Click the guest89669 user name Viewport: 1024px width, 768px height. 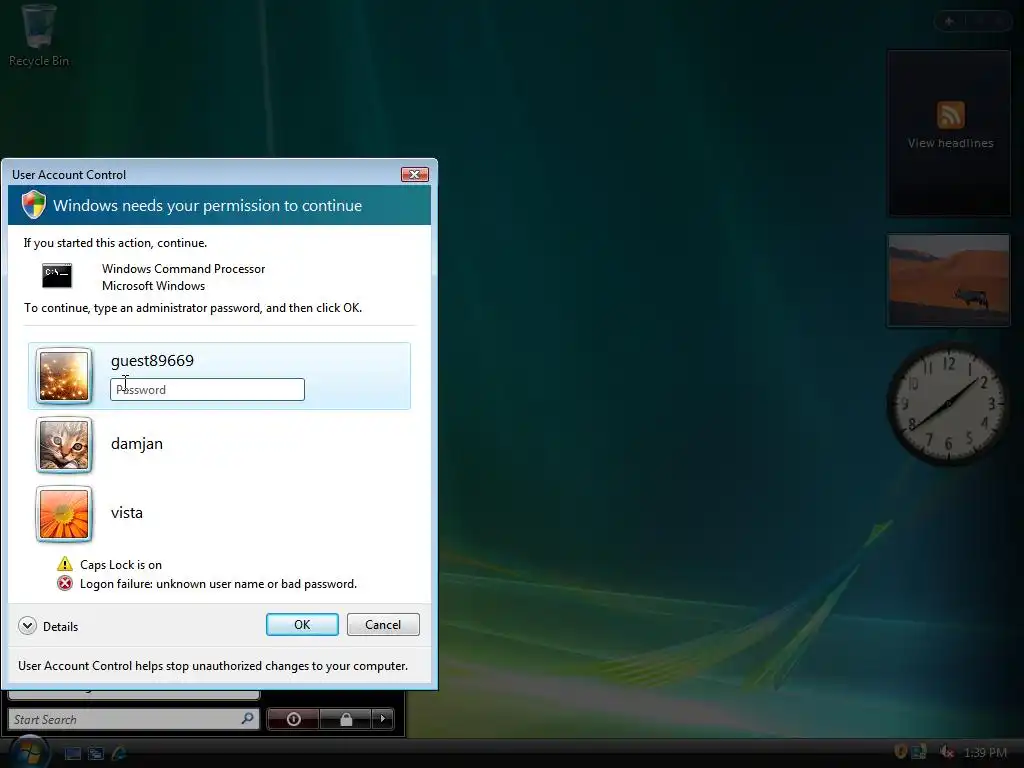pos(152,360)
